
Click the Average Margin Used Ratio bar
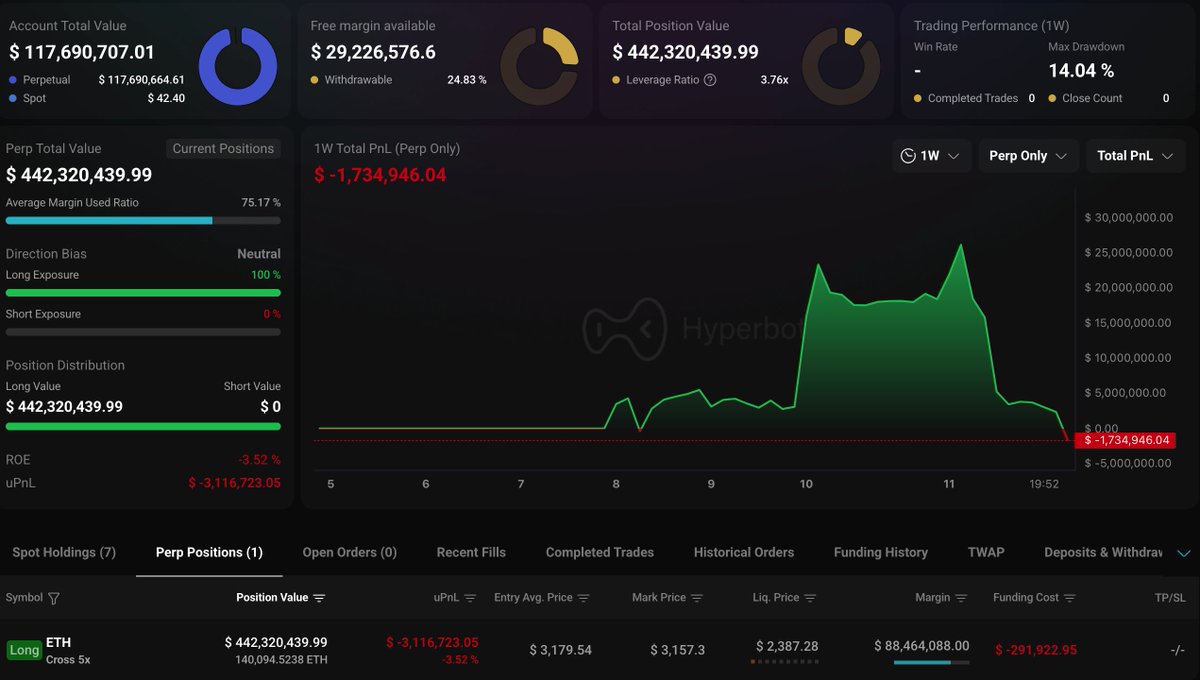coord(143,220)
